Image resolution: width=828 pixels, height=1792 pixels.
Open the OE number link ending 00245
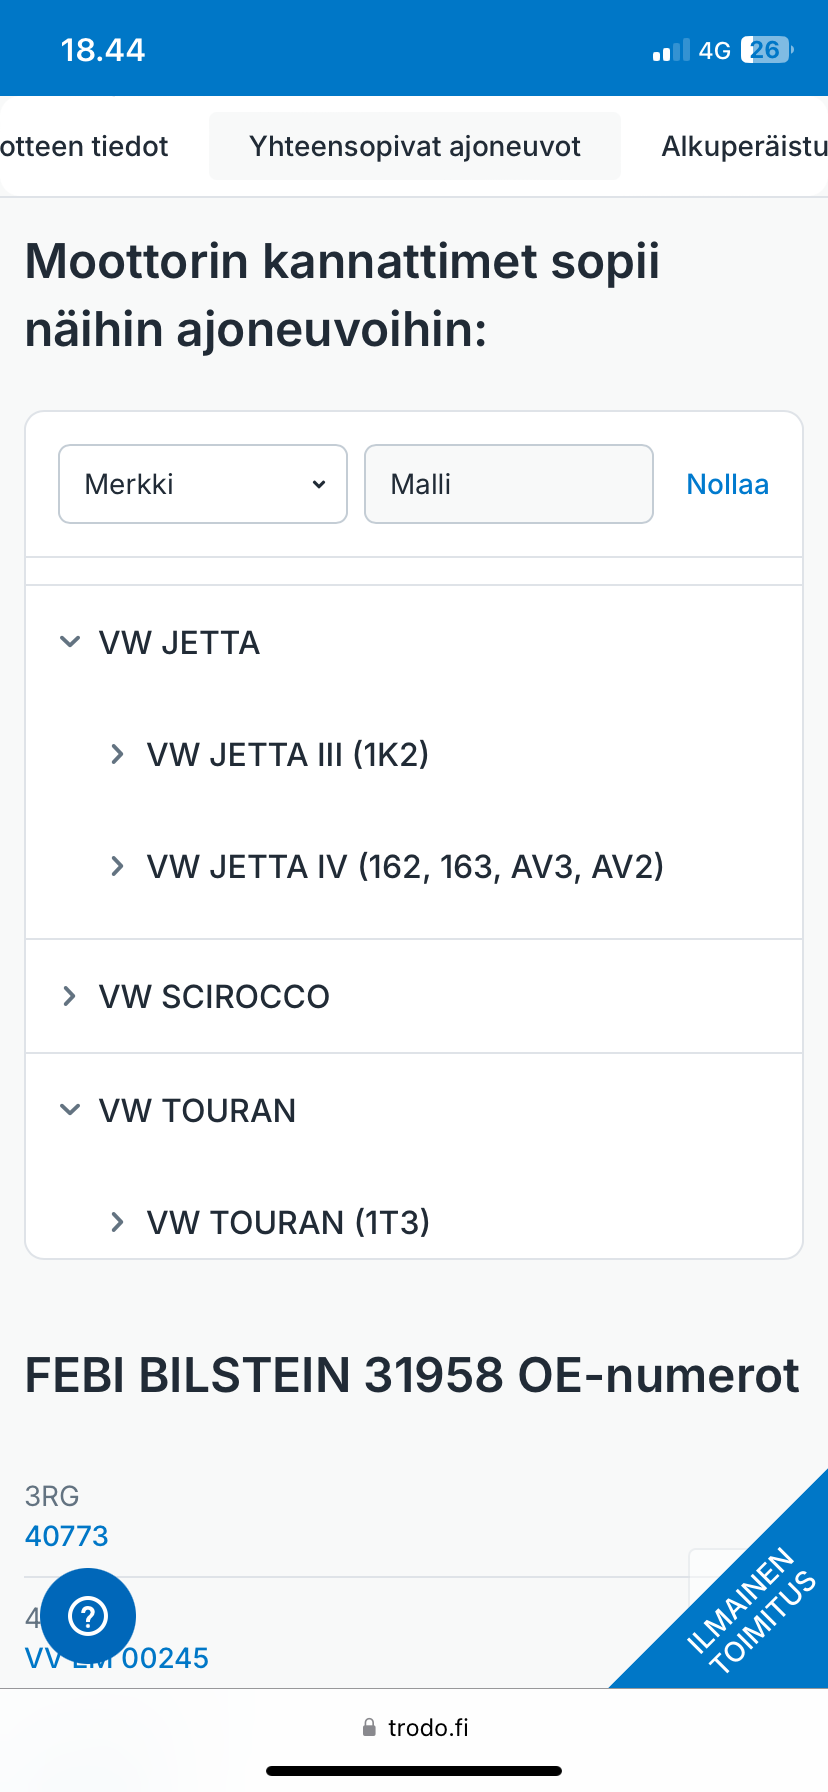165,1658
